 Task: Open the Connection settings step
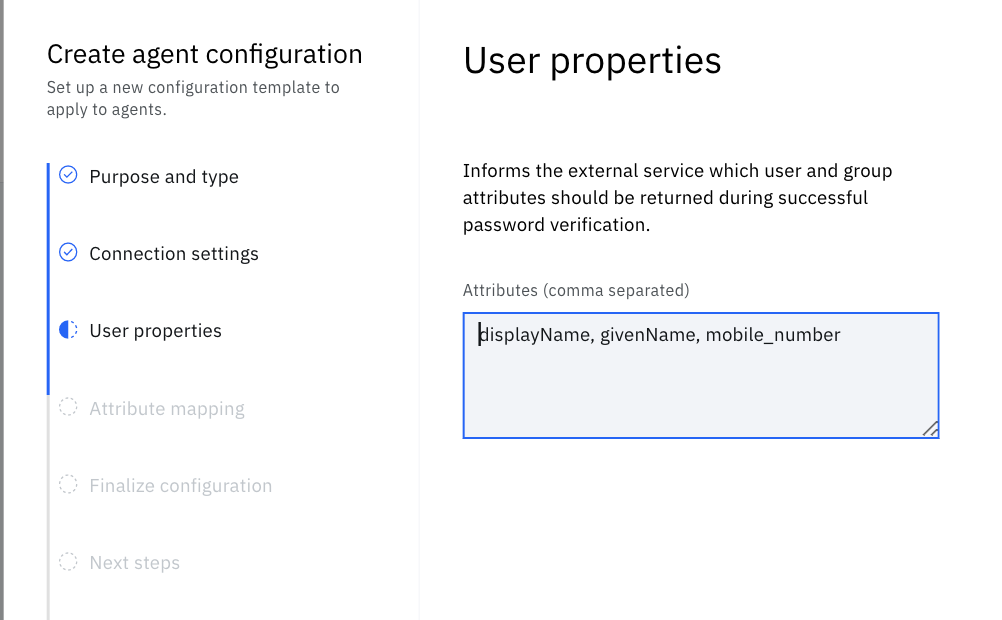(x=174, y=254)
